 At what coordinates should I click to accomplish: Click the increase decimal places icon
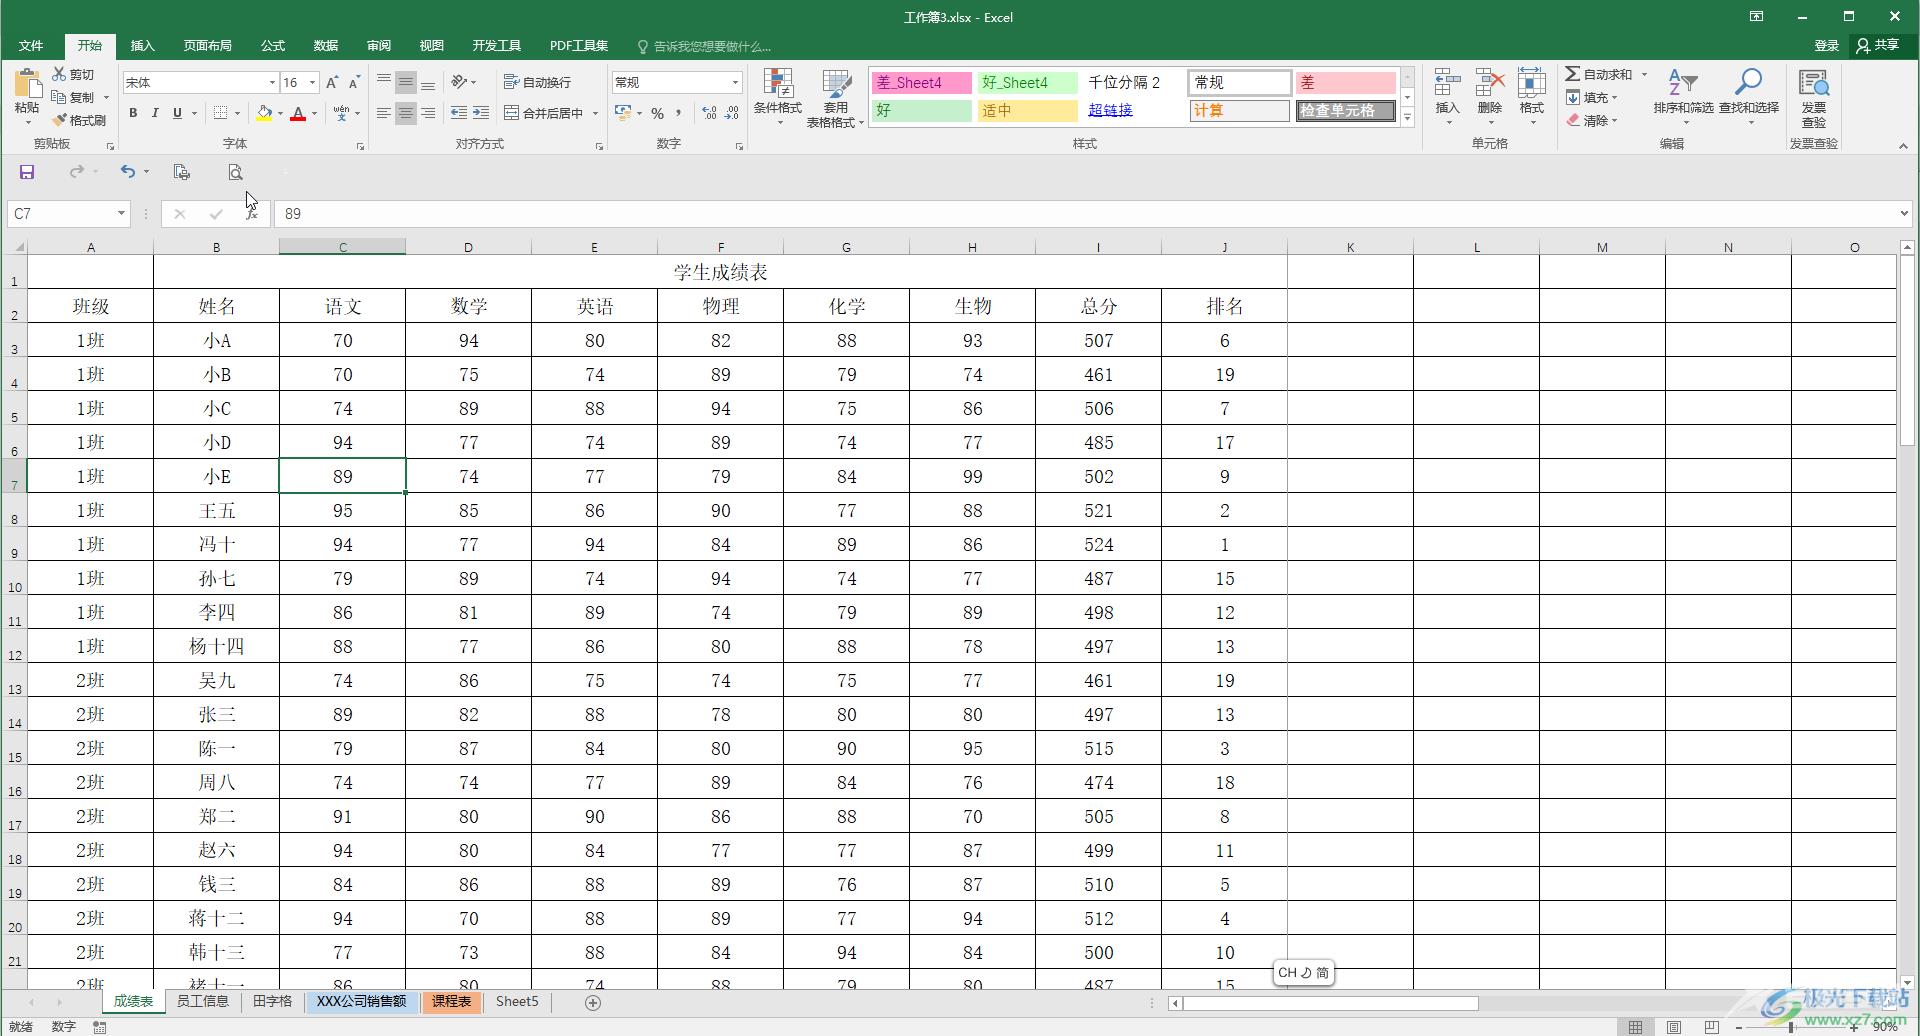pos(709,113)
